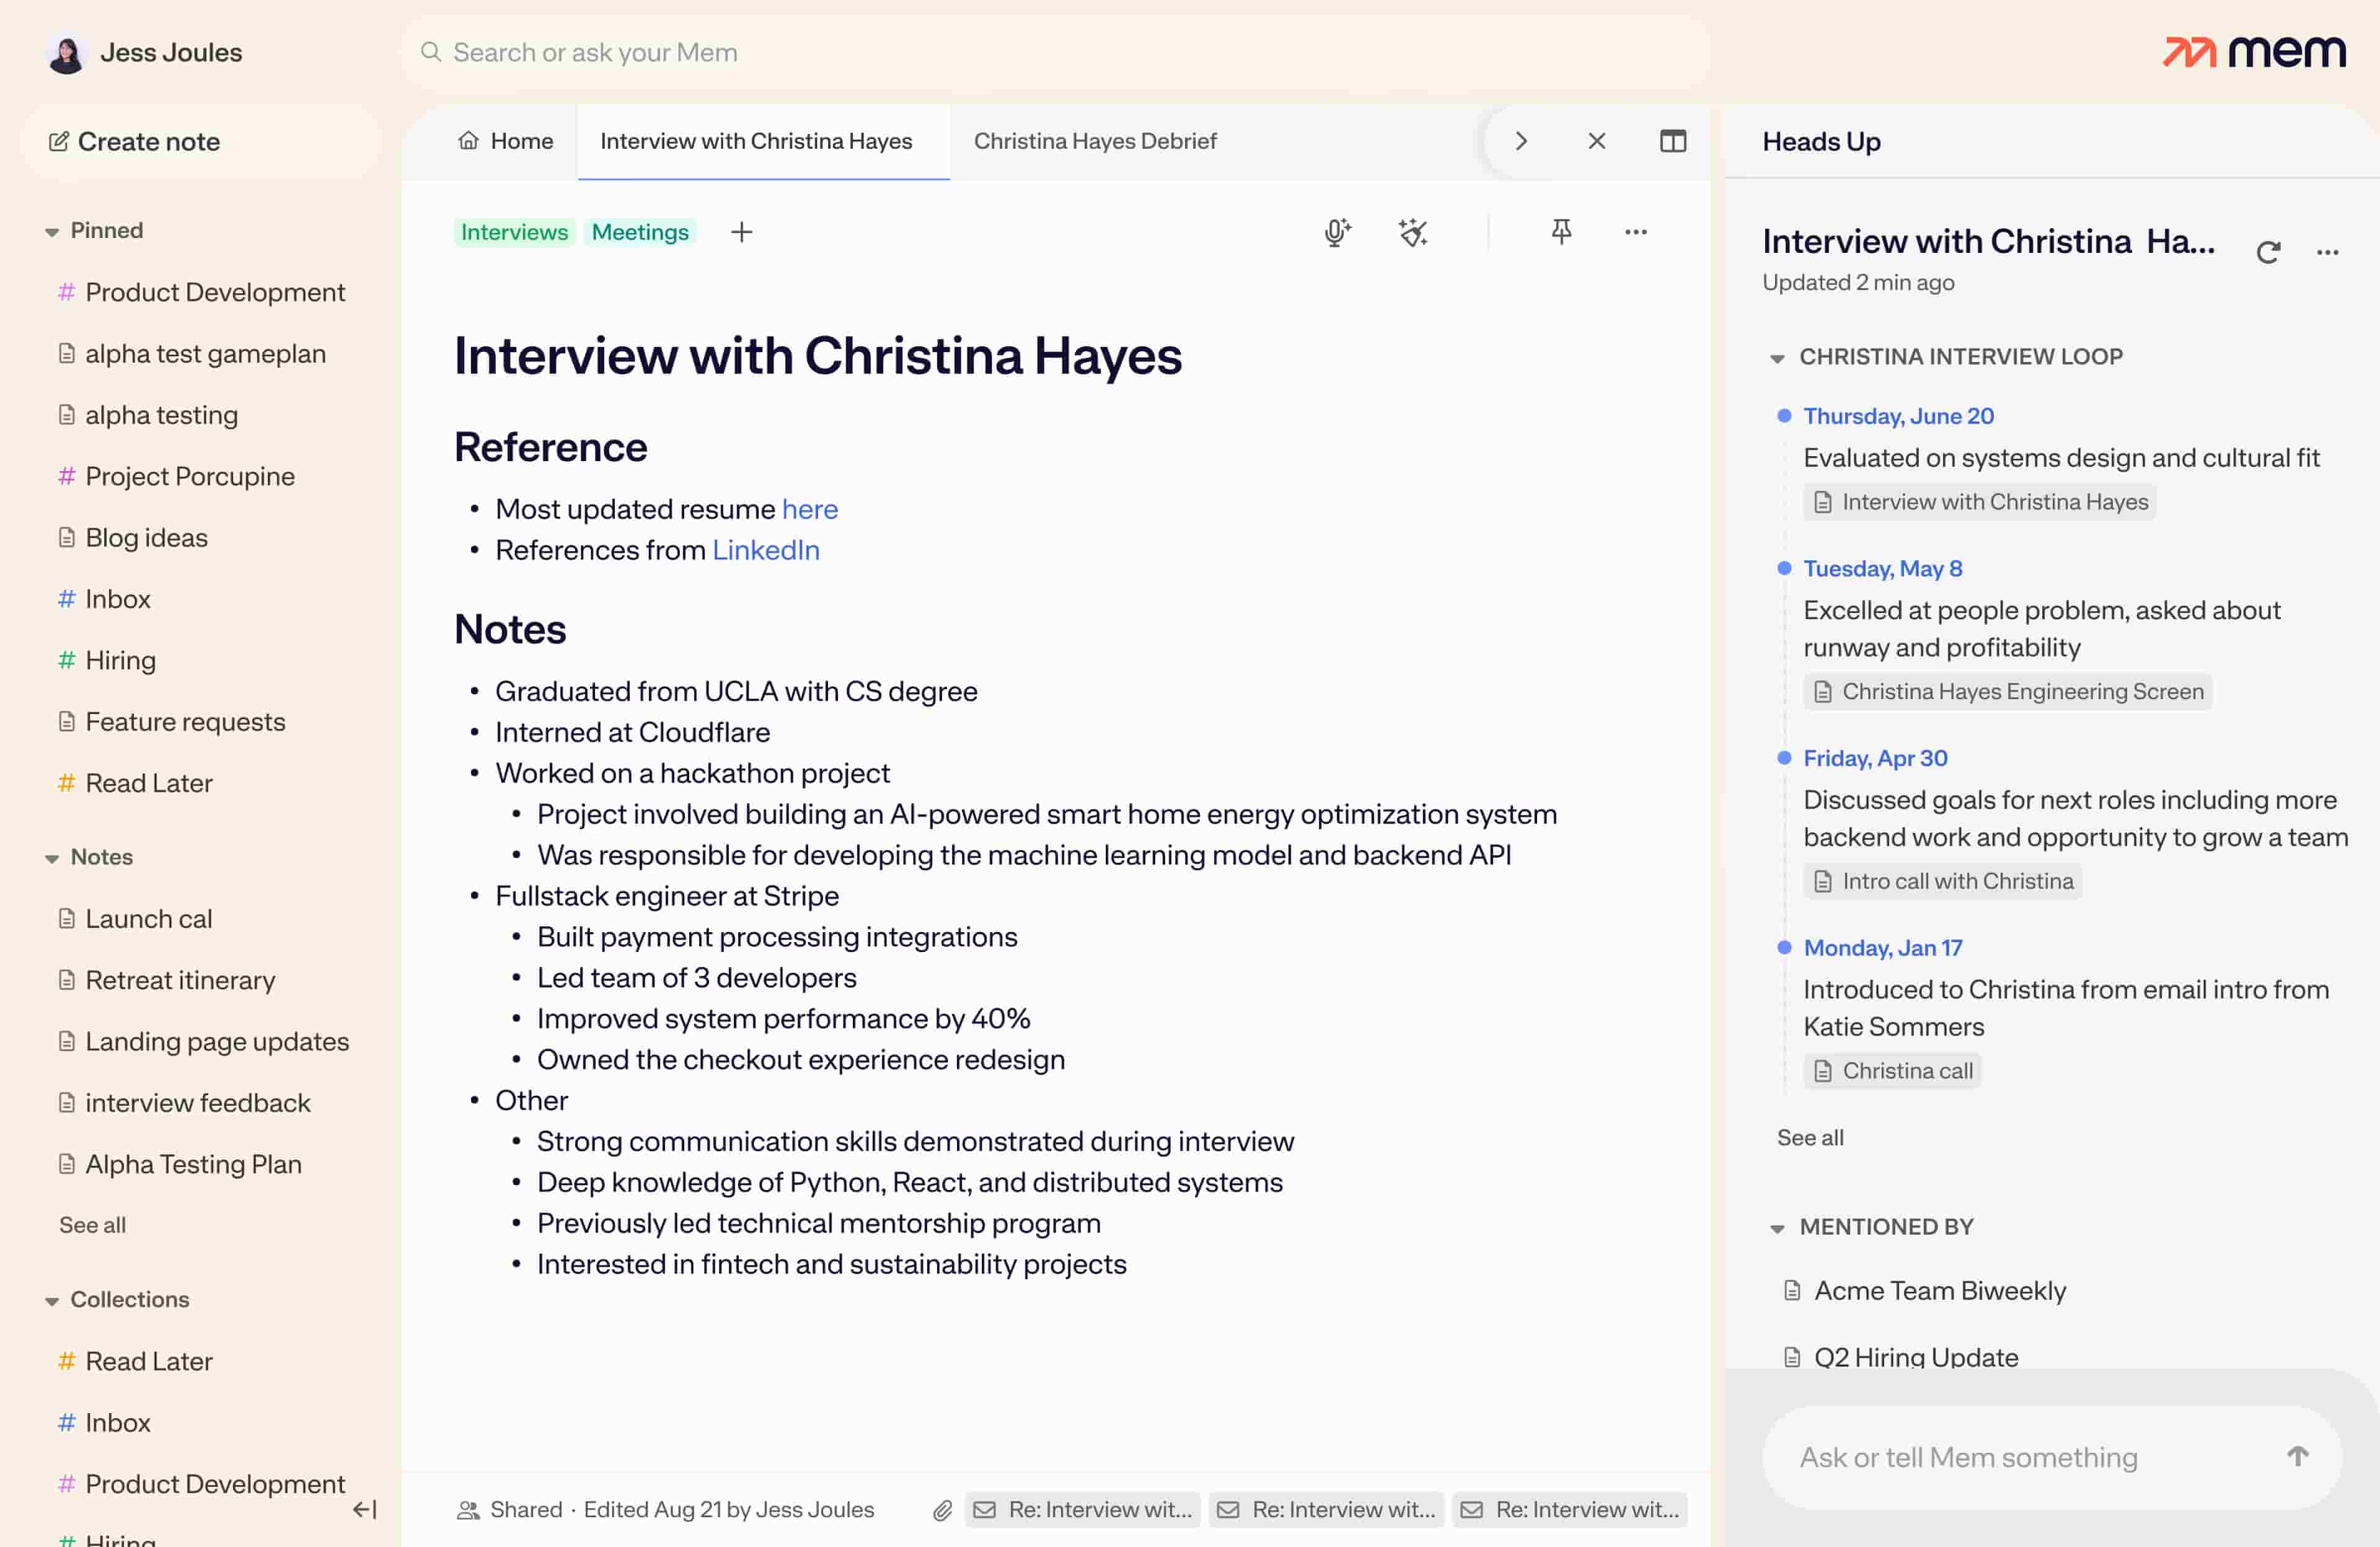This screenshot has height=1547, width=2380.
Task: Add a tag with plus icon
Action: point(741,232)
